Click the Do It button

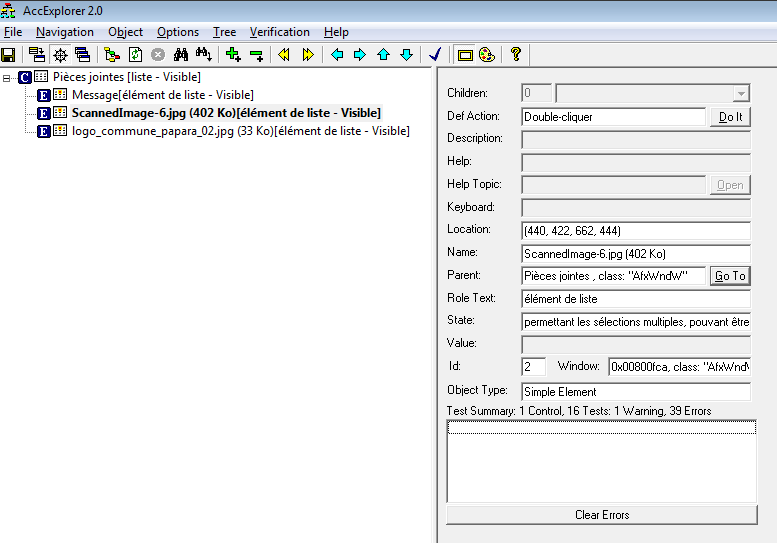pos(730,117)
